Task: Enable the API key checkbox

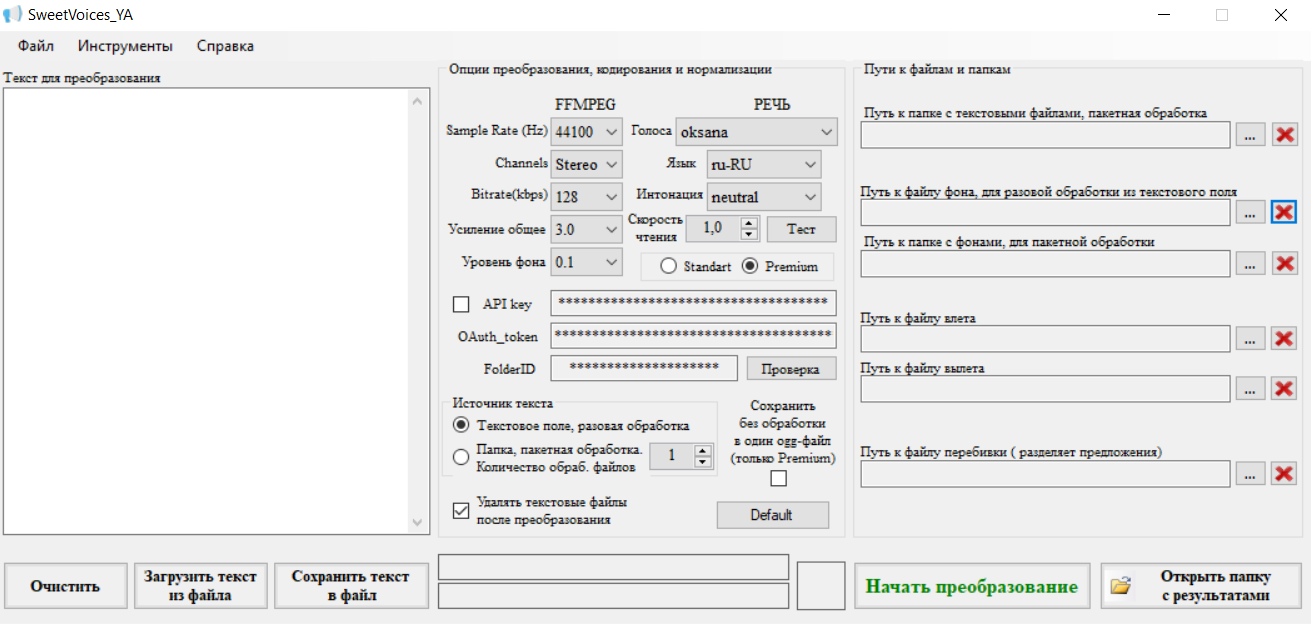Action: [x=461, y=304]
